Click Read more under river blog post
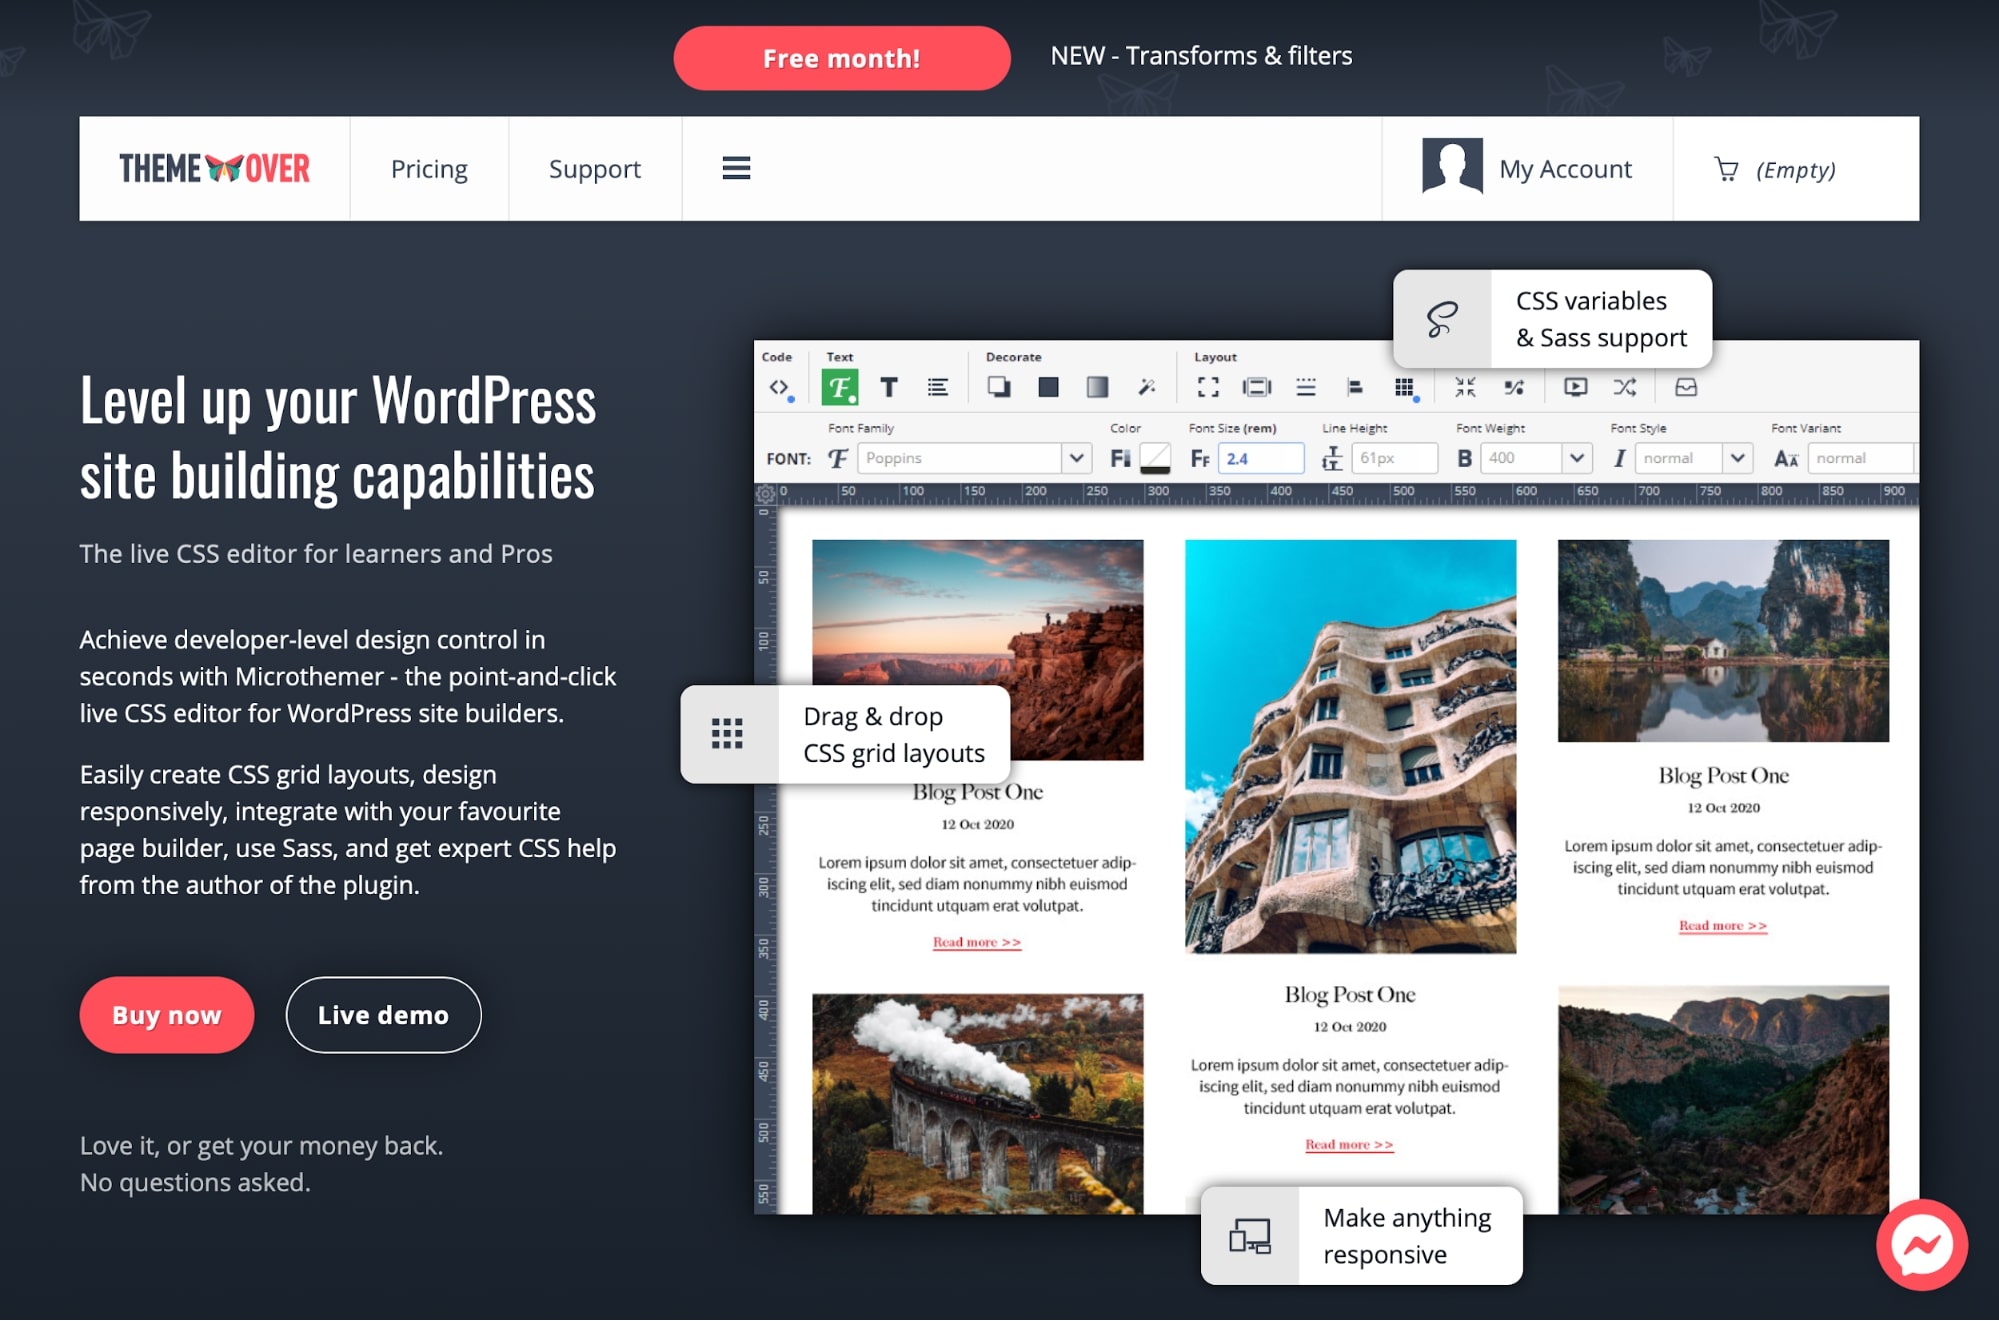 click(1723, 925)
